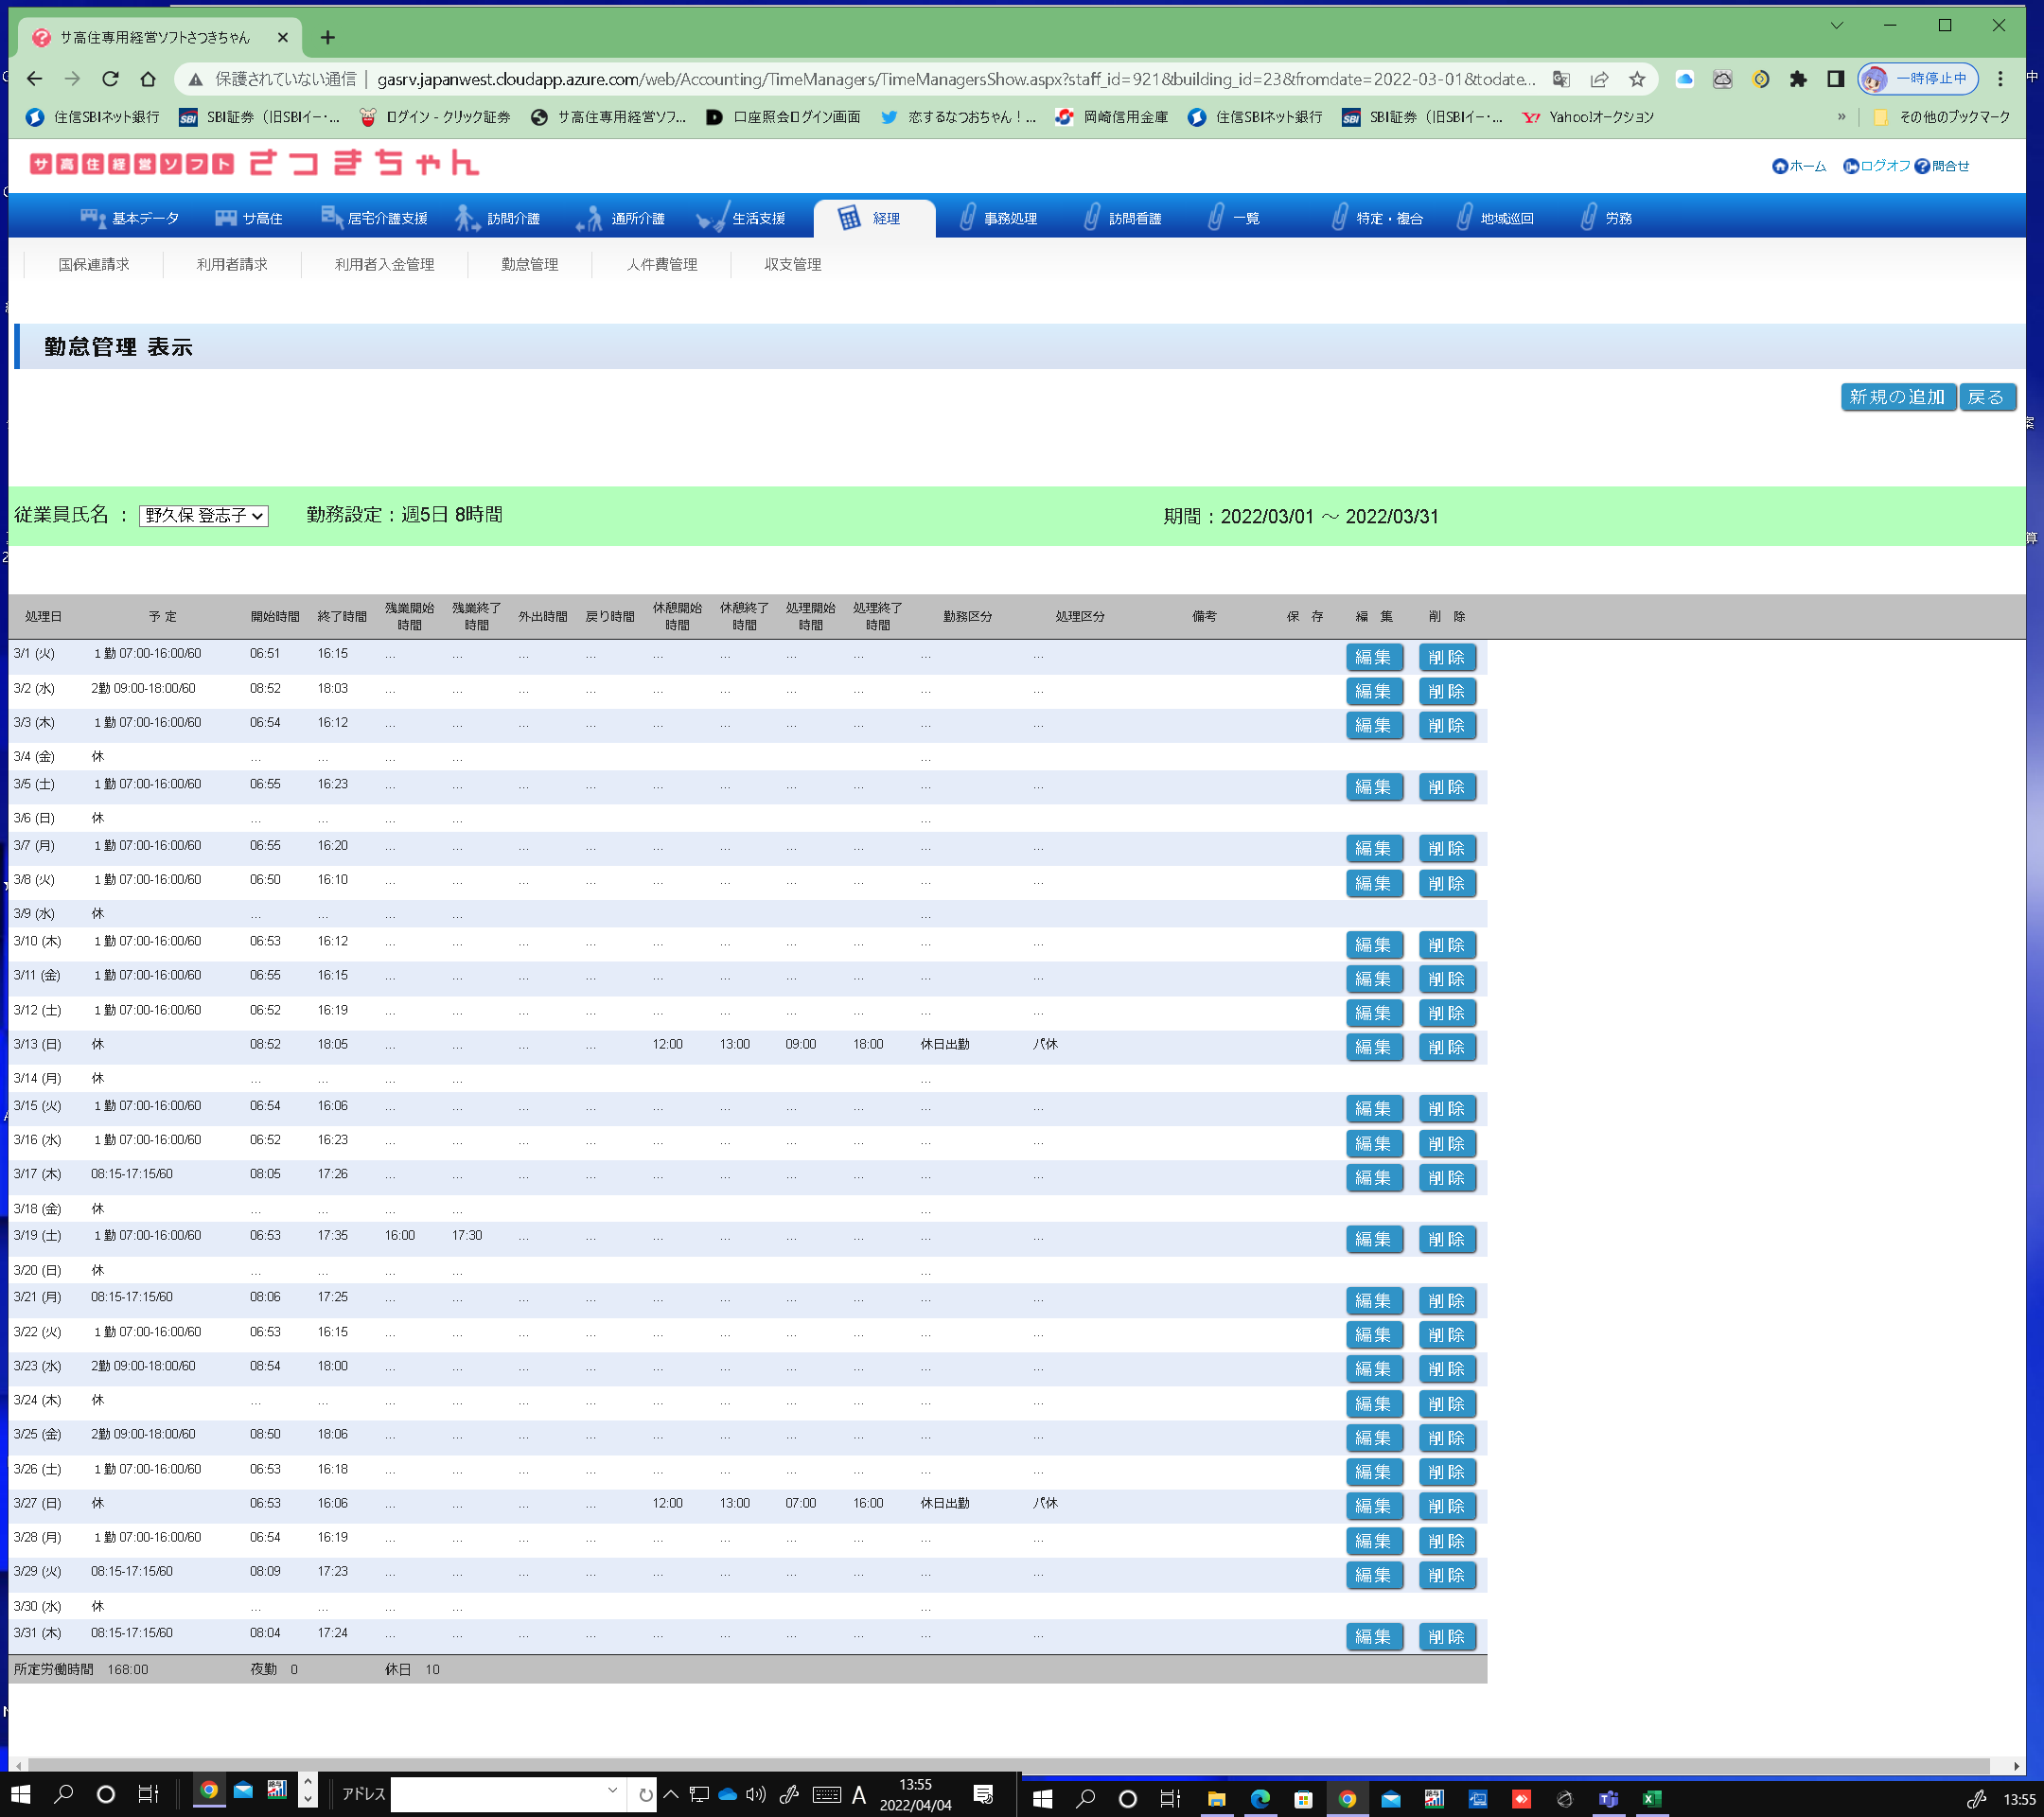
Task: Bookmark this page with the star icon
Action: tap(1637, 79)
